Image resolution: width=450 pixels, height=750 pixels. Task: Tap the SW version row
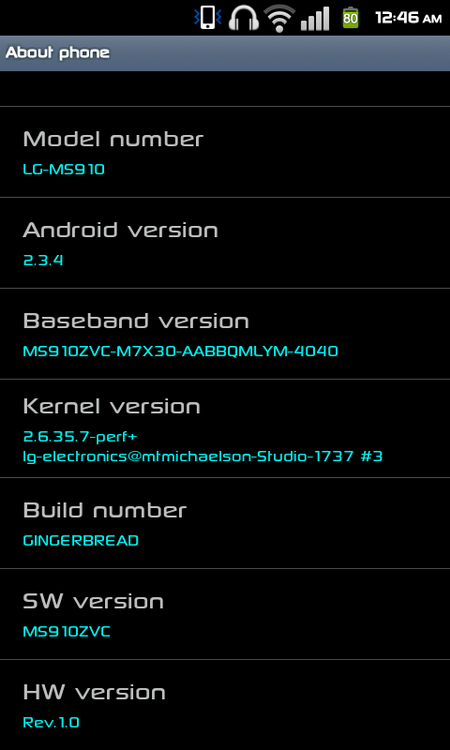coord(225,614)
